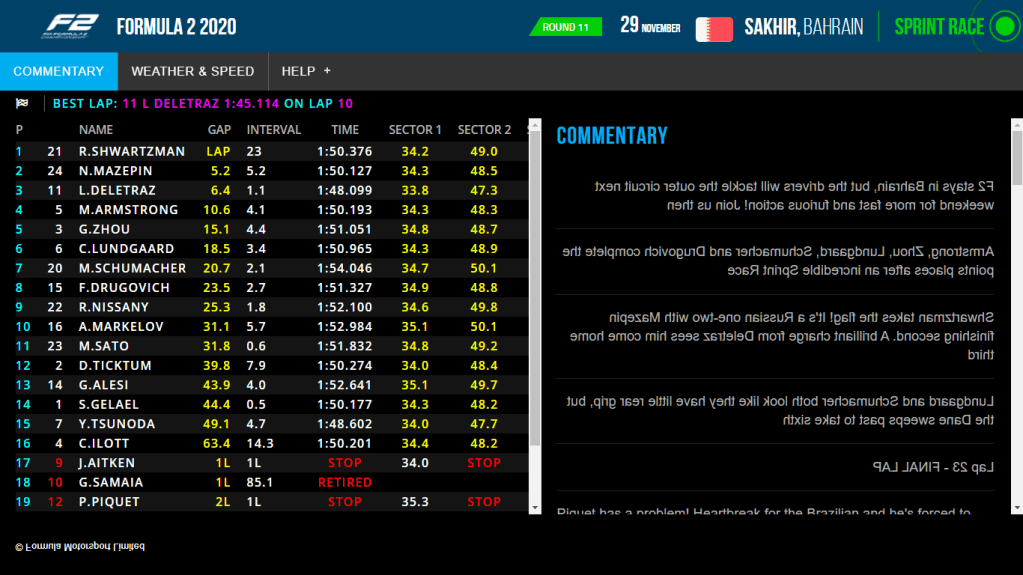Expand the Help menu

point(306,71)
